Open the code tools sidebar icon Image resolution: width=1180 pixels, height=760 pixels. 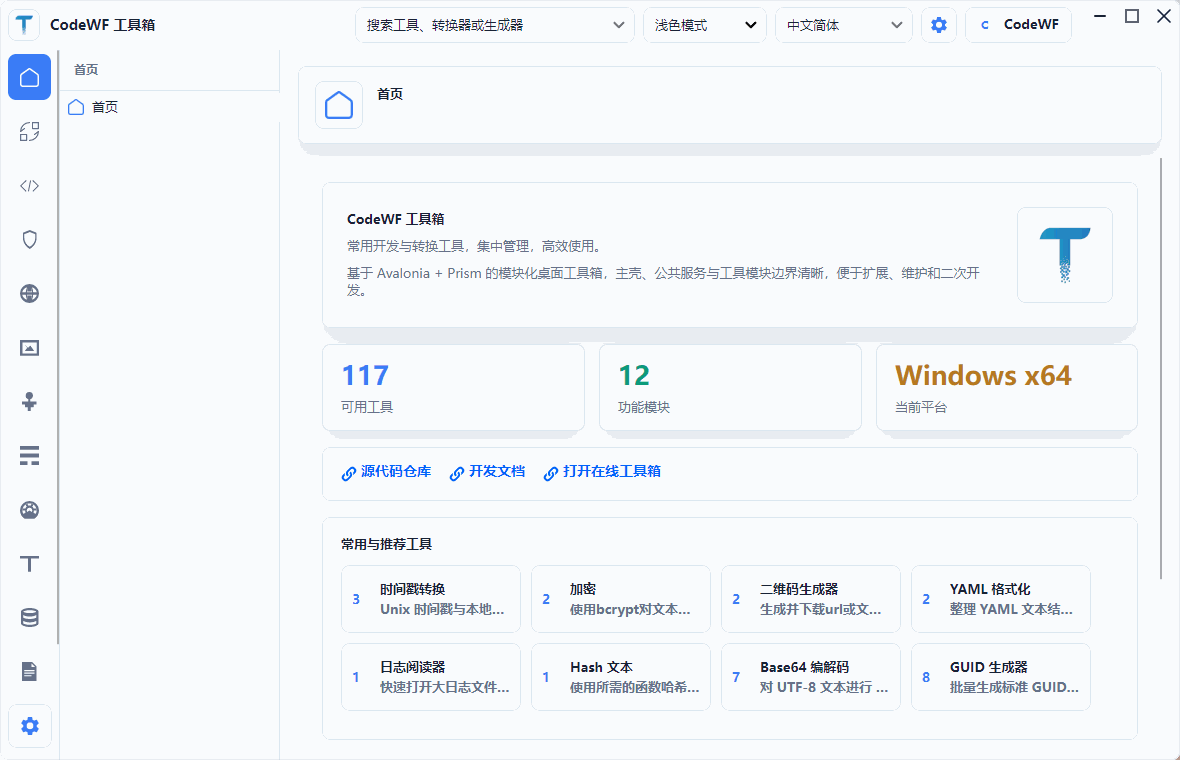29,186
